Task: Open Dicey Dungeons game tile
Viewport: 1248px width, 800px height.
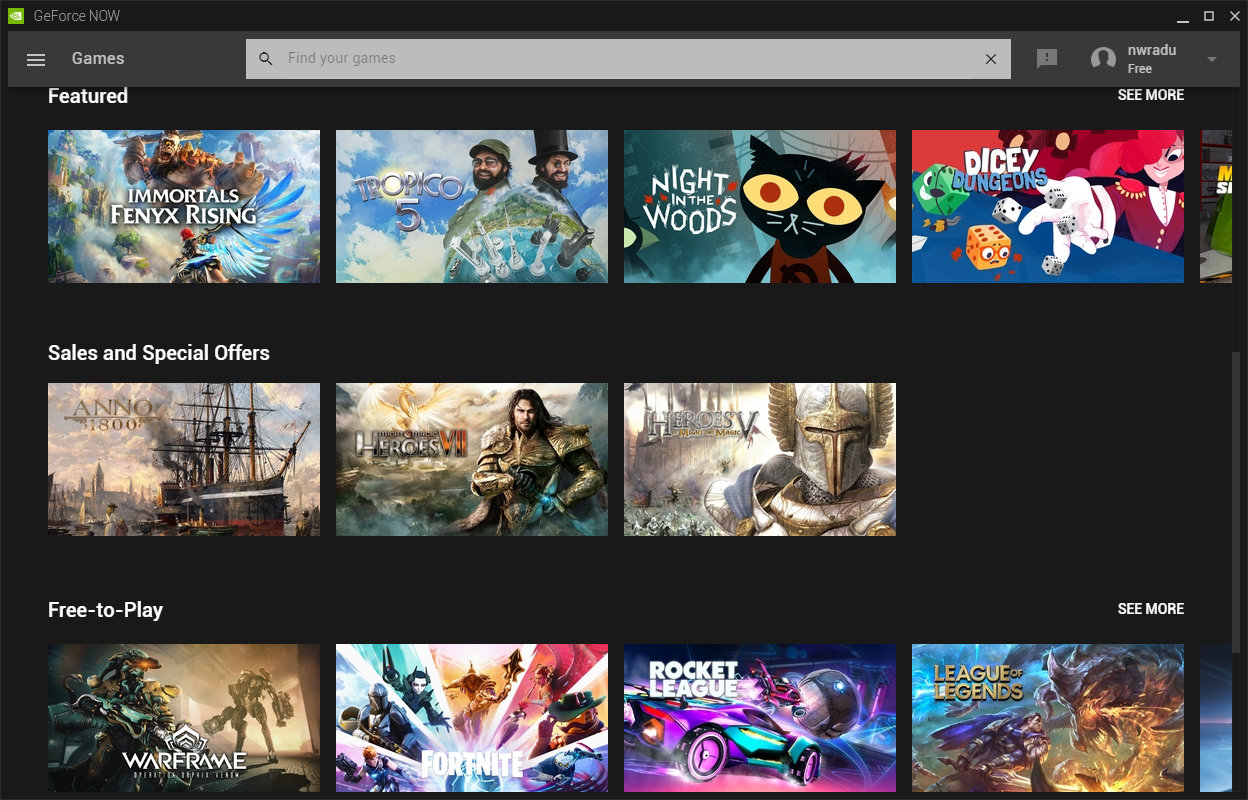Action: coord(1048,206)
